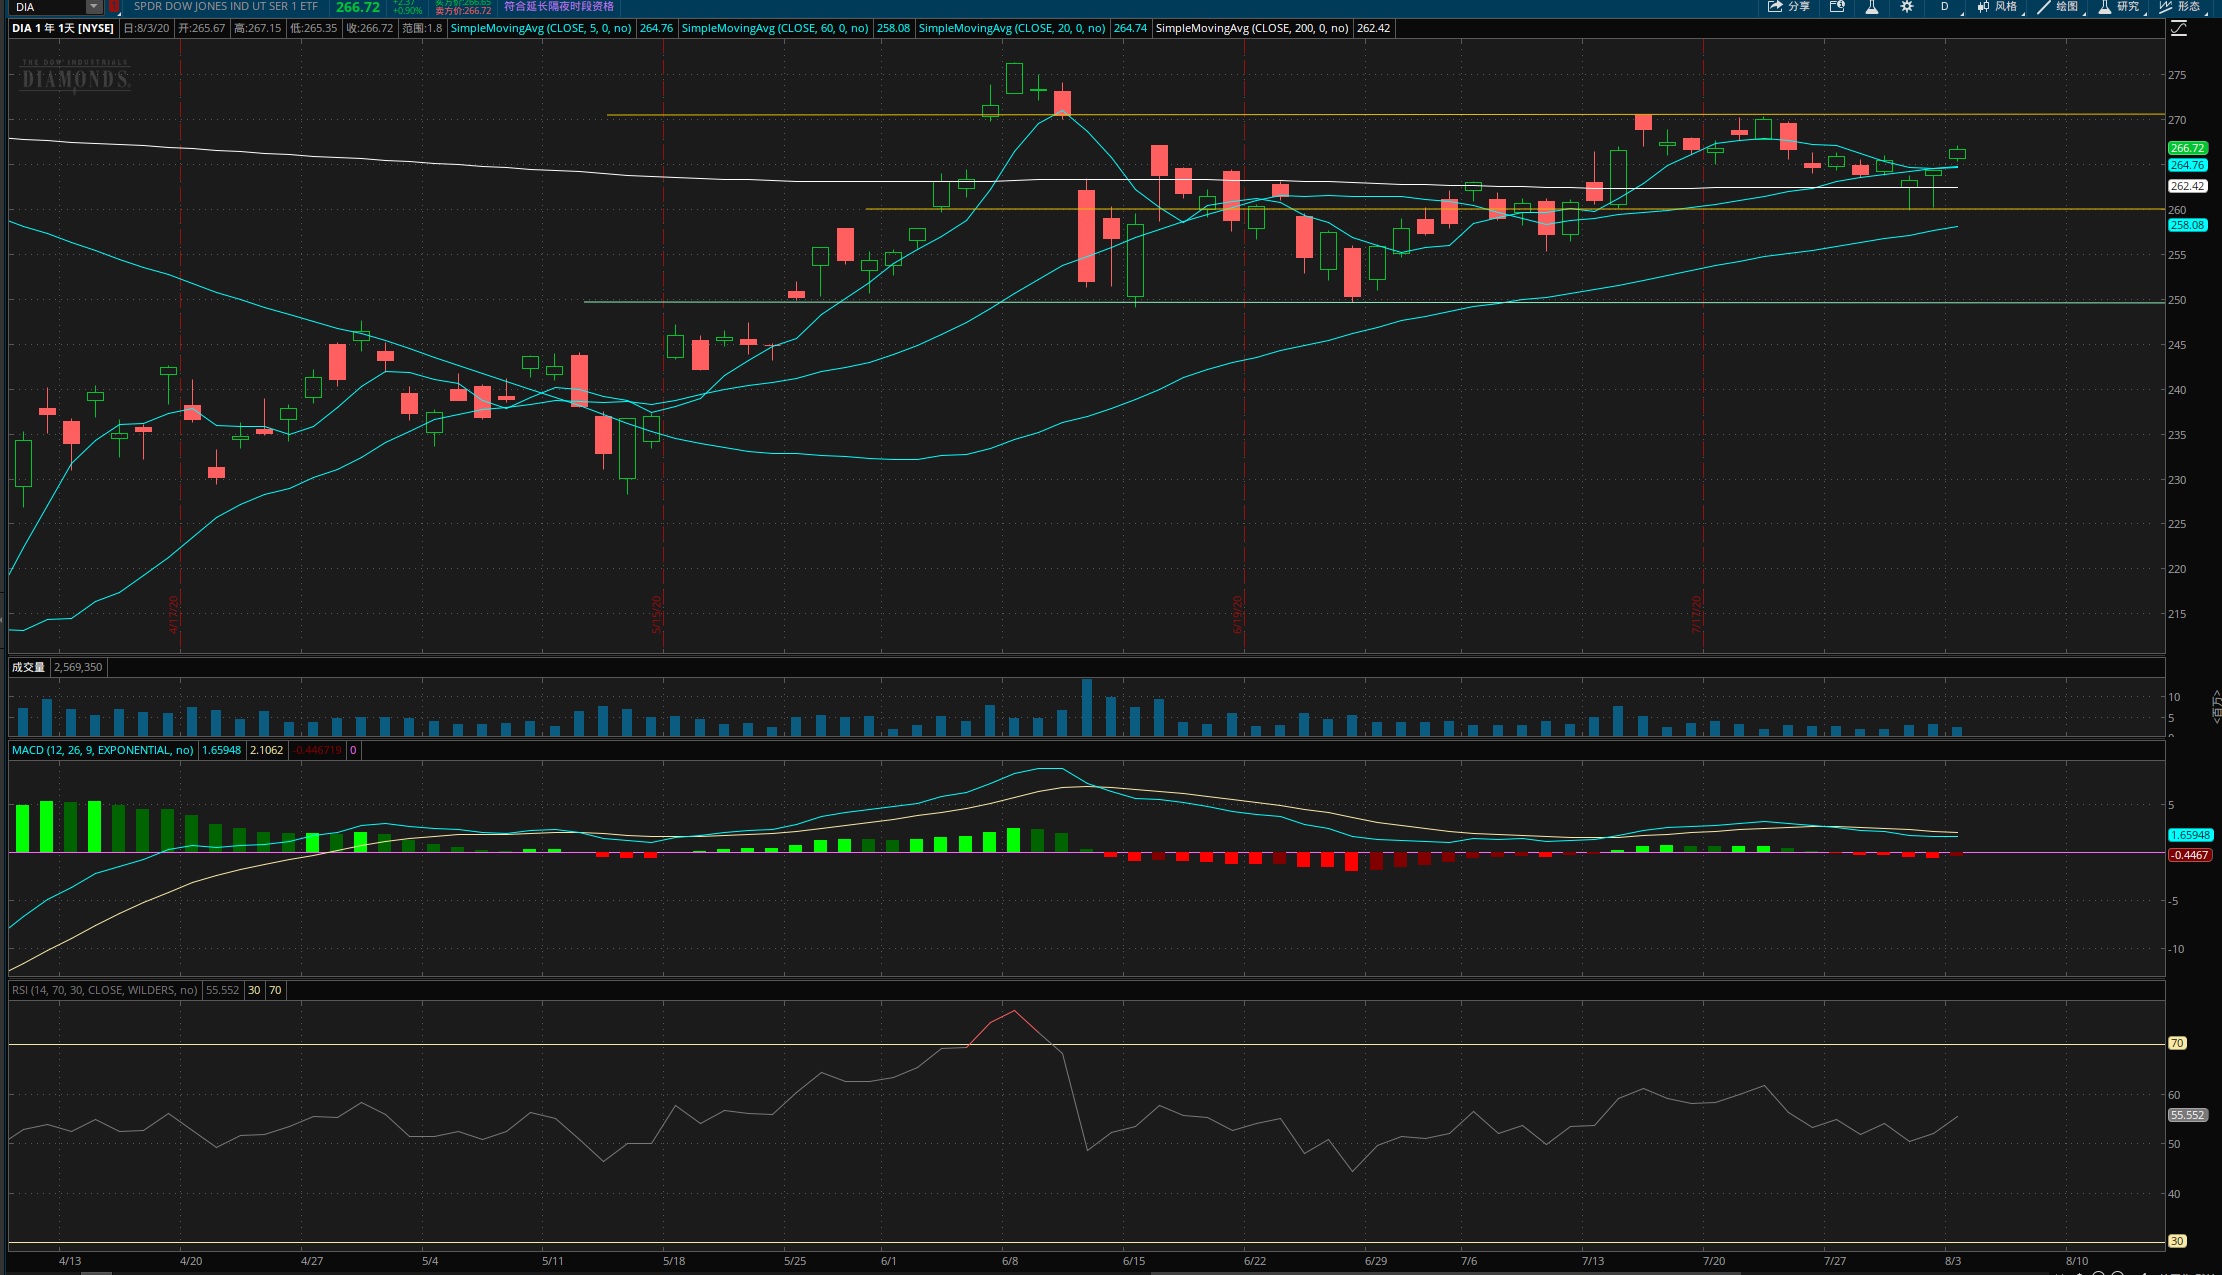
Task: Click the 5/15/20 expiration date marker
Action: [x=657, y=615]
